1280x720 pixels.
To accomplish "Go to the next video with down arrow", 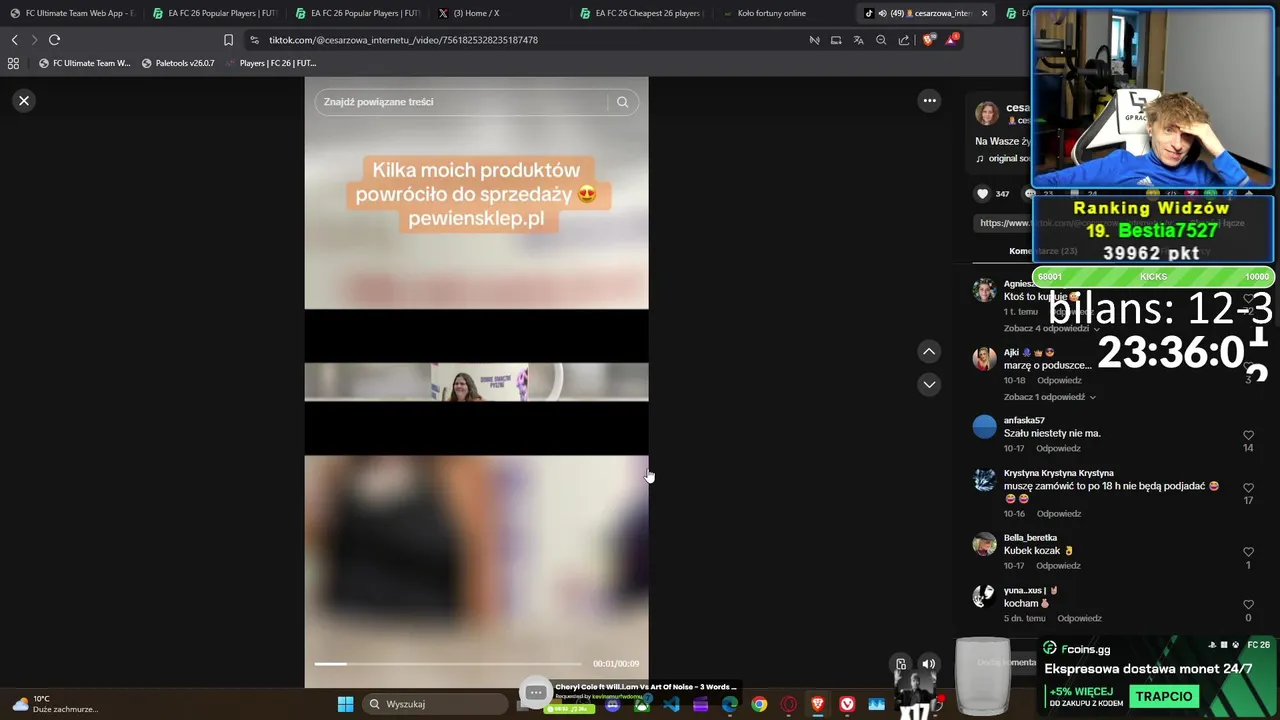I will coord(929,384).
